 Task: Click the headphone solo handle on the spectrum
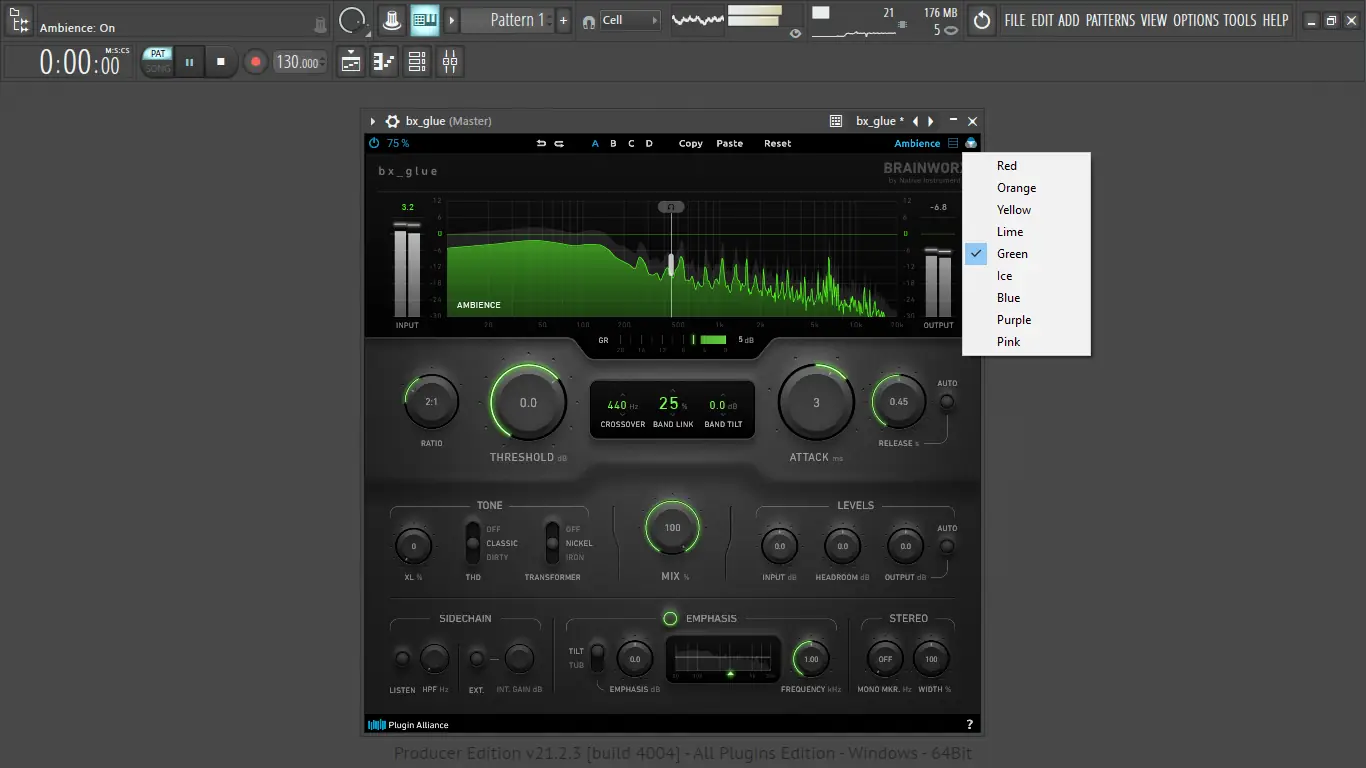671,207
